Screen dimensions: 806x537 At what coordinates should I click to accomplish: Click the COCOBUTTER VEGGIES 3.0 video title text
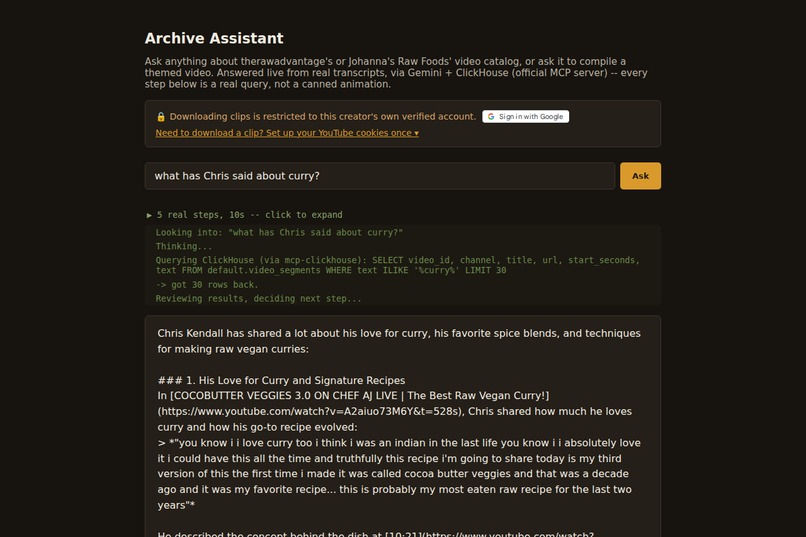tap(359, 396)
